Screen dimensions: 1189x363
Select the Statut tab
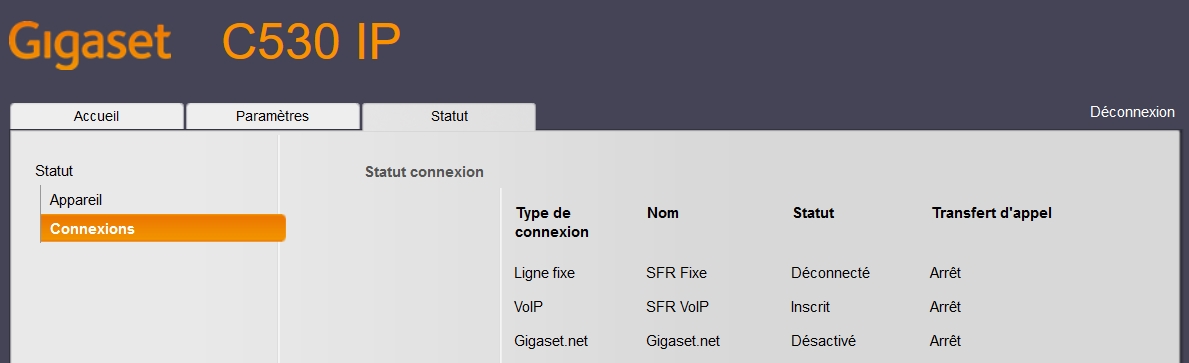tap(449, 117)
